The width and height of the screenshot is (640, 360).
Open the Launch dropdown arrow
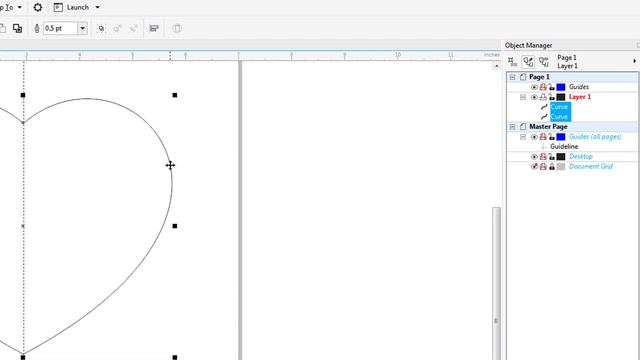98,7
